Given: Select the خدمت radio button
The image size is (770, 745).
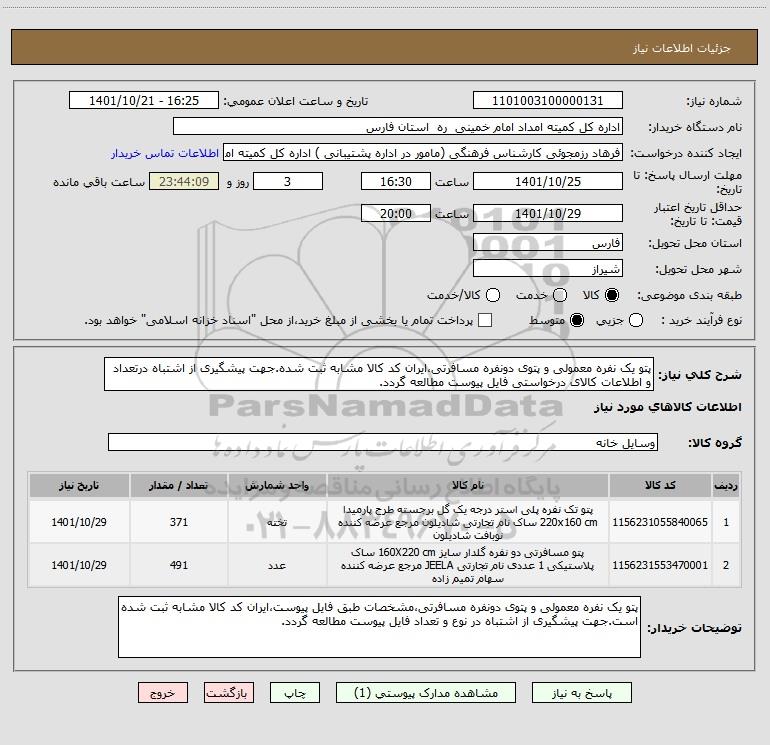Looking at the screenshot, I should point(560,295).
